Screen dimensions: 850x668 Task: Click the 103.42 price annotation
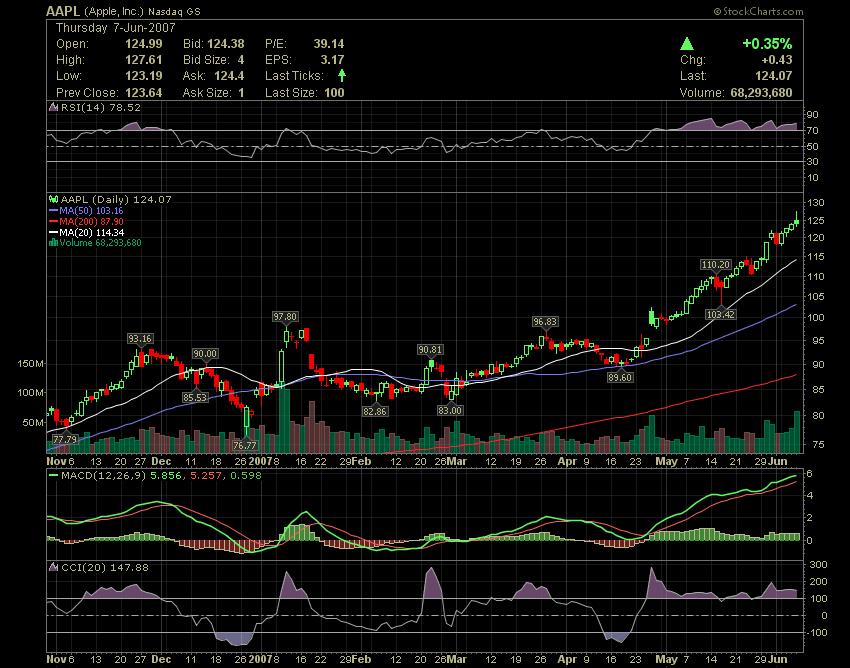[x=720, y=314]
